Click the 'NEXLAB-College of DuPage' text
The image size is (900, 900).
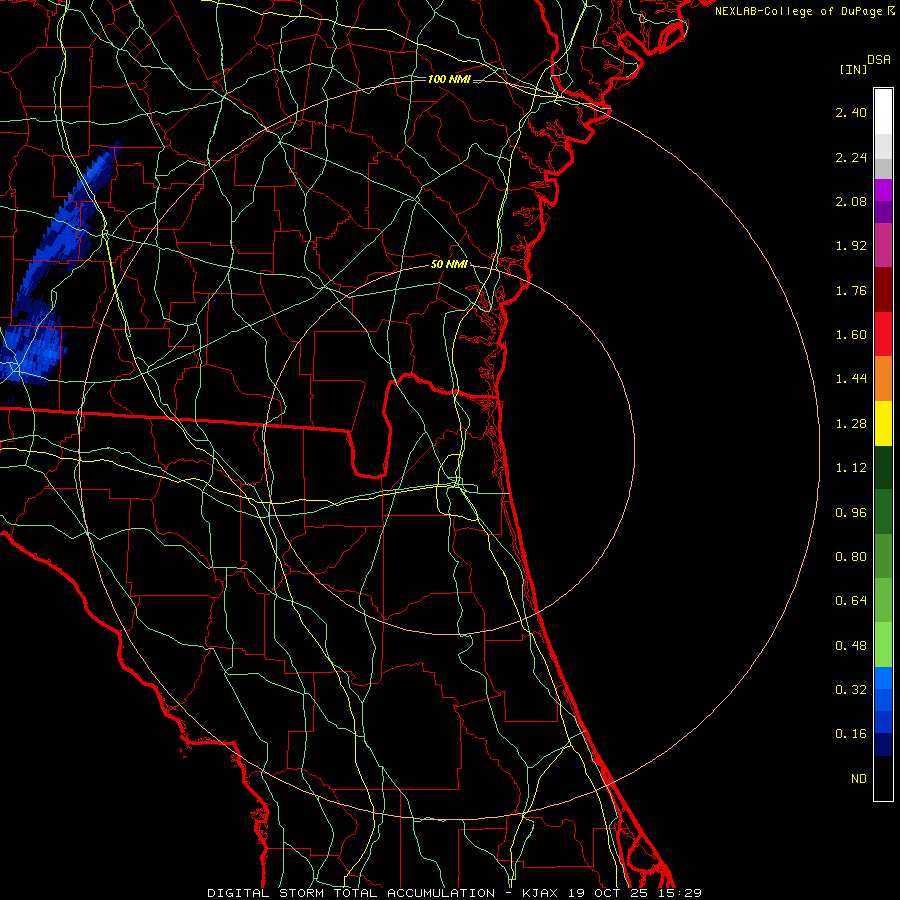click(798, 11)
